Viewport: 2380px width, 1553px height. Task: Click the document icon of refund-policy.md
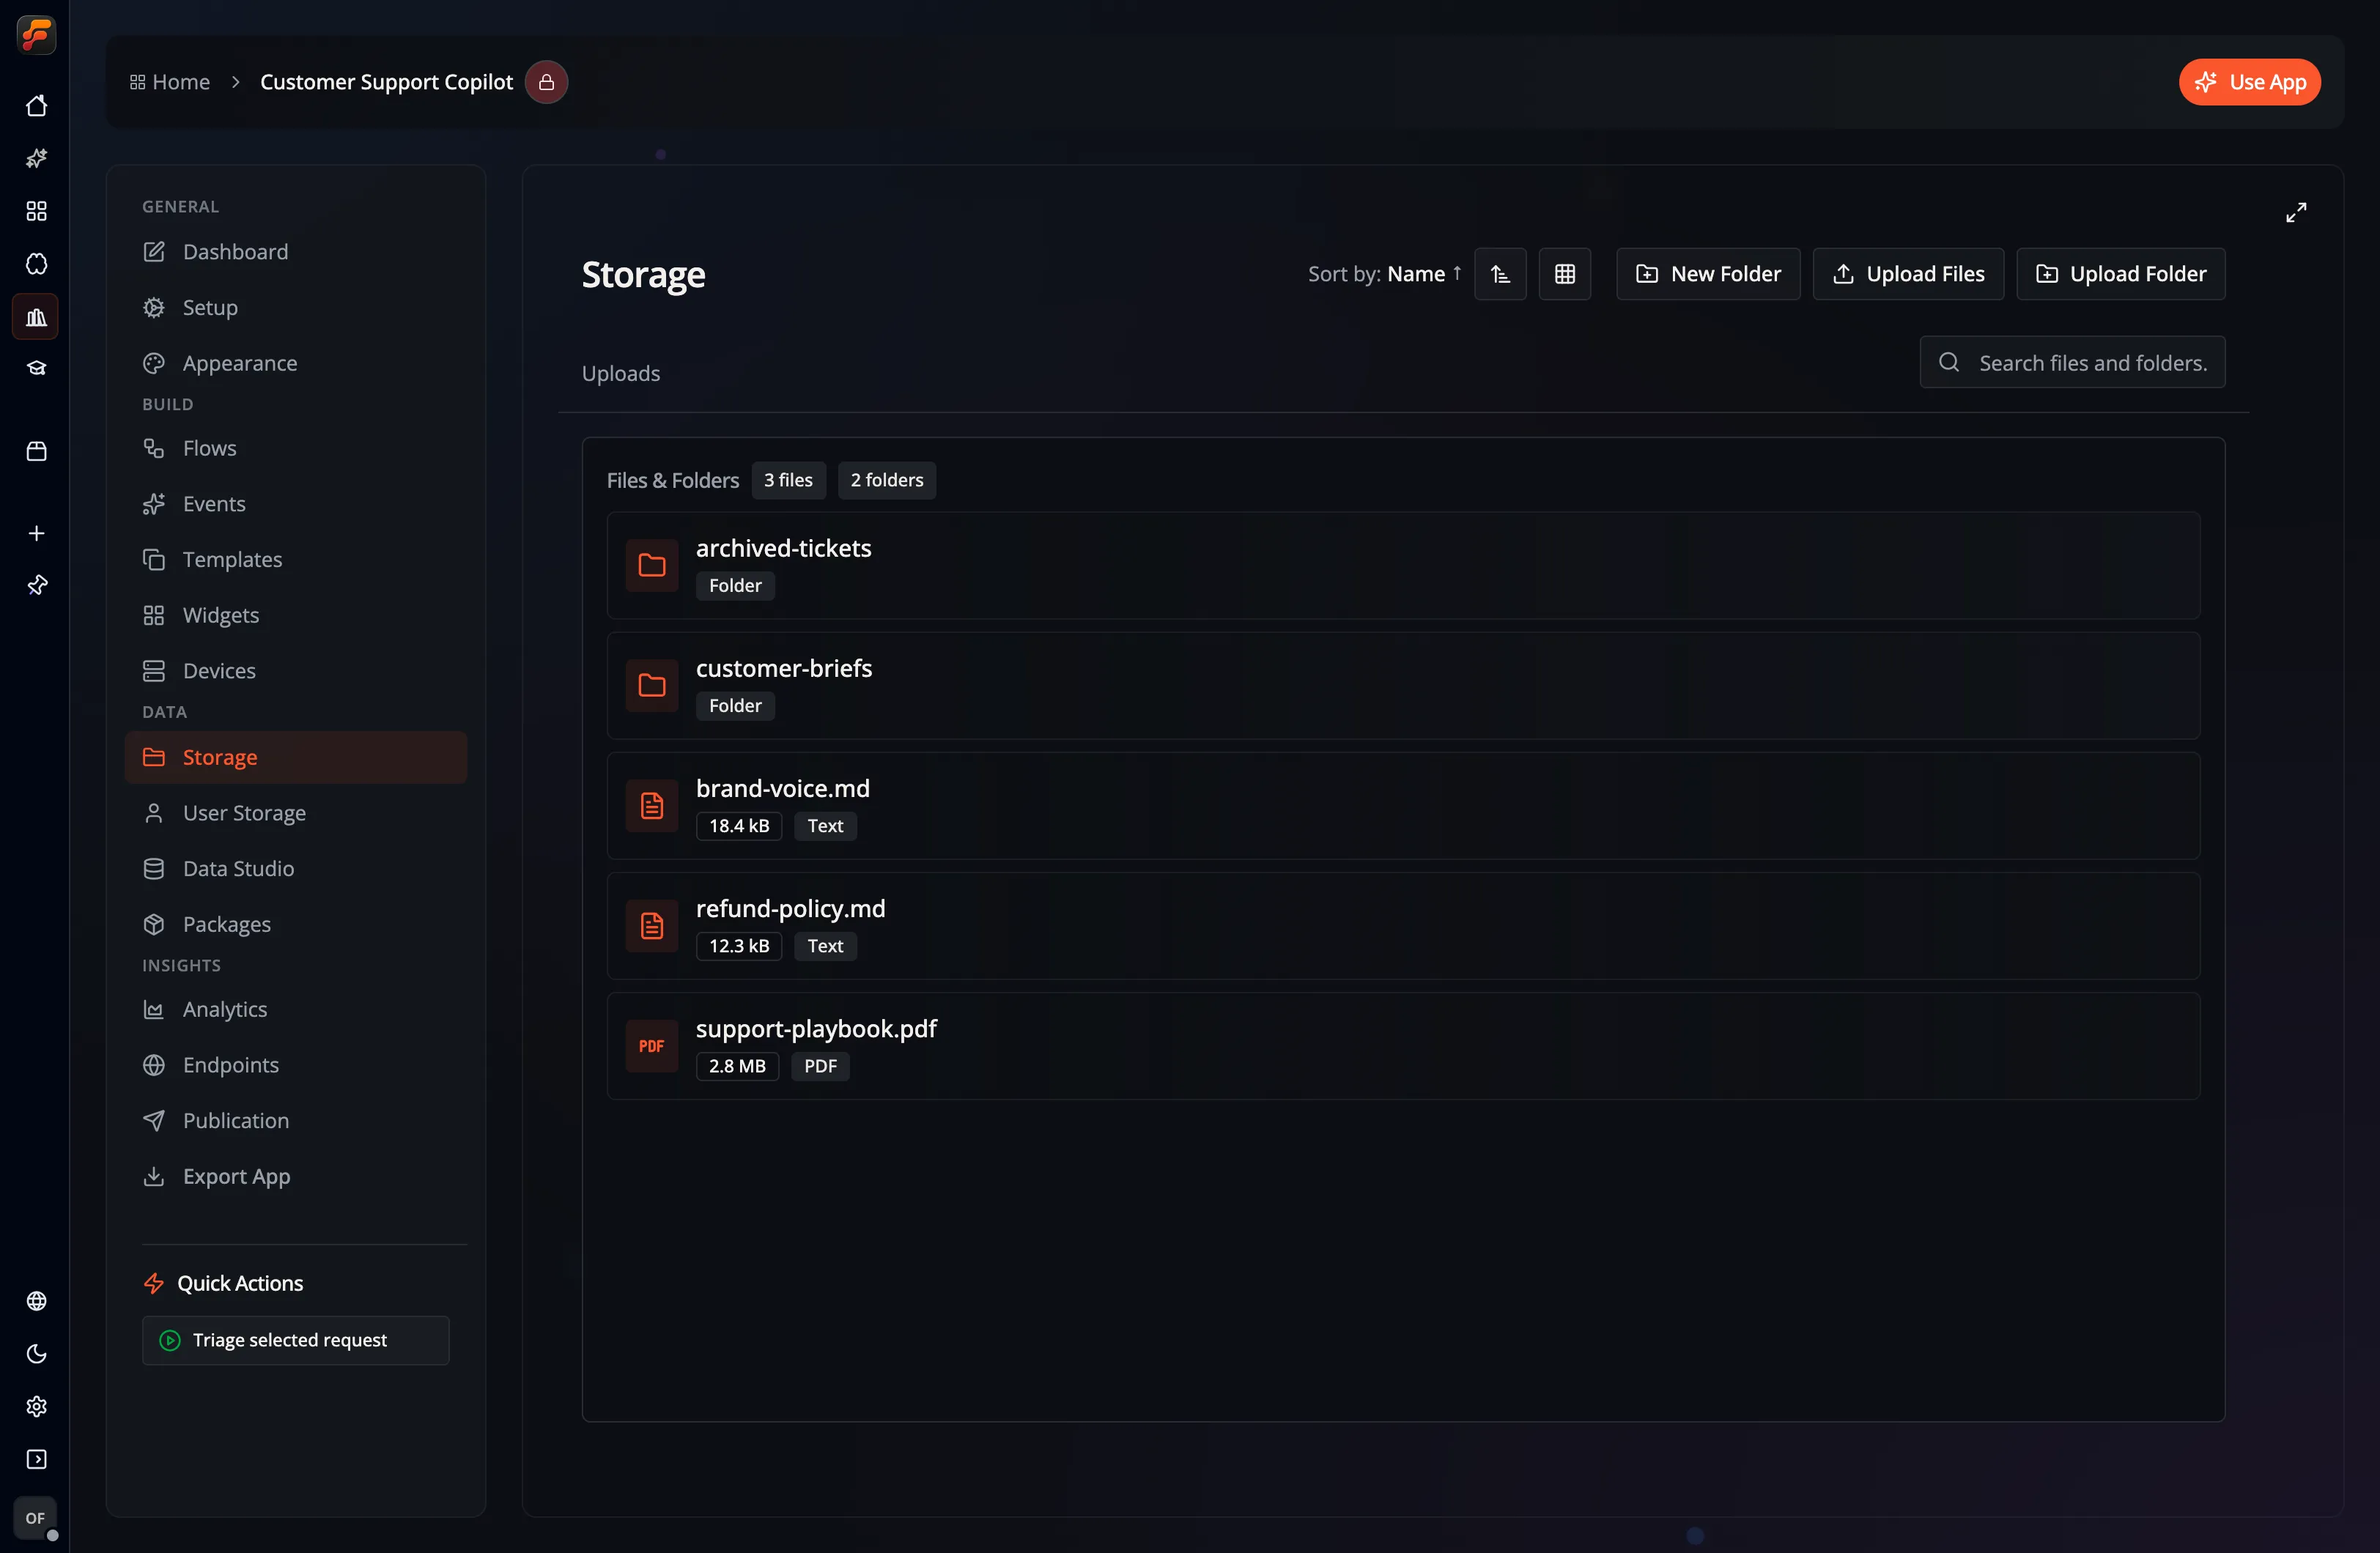point(652,925)
